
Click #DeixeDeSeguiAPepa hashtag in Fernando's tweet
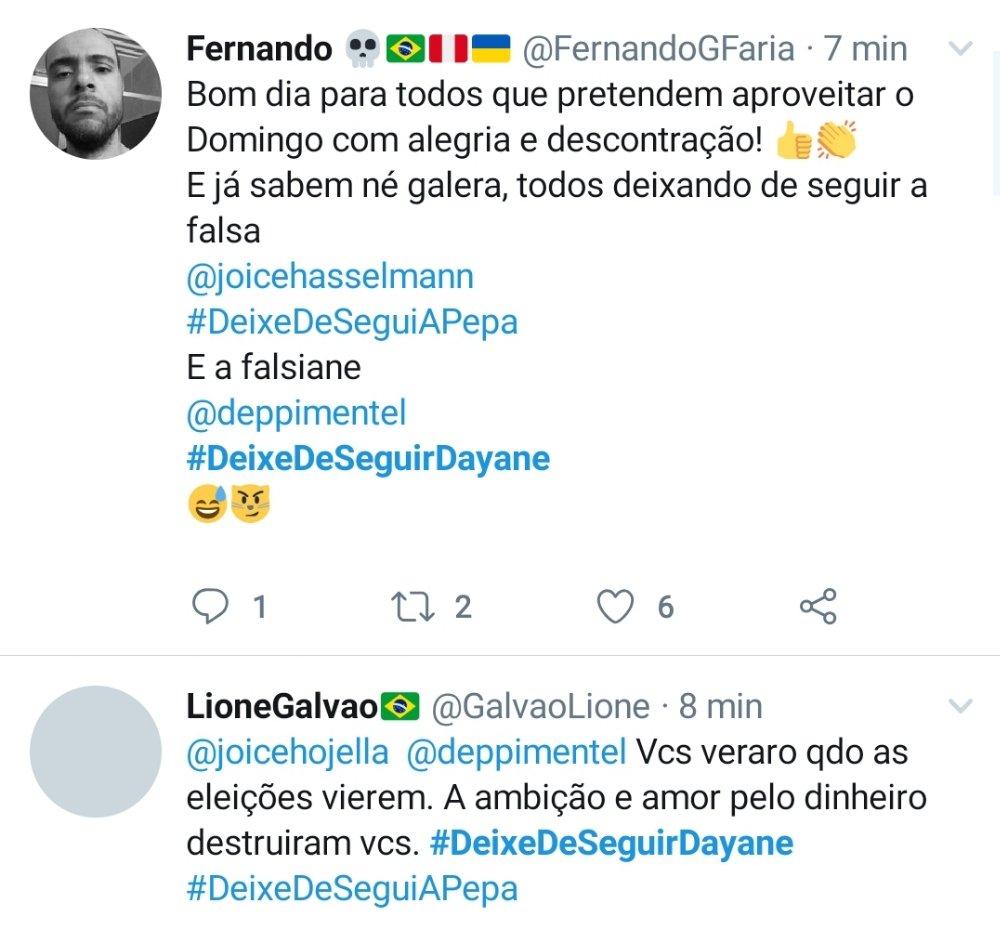coord(352,322)
